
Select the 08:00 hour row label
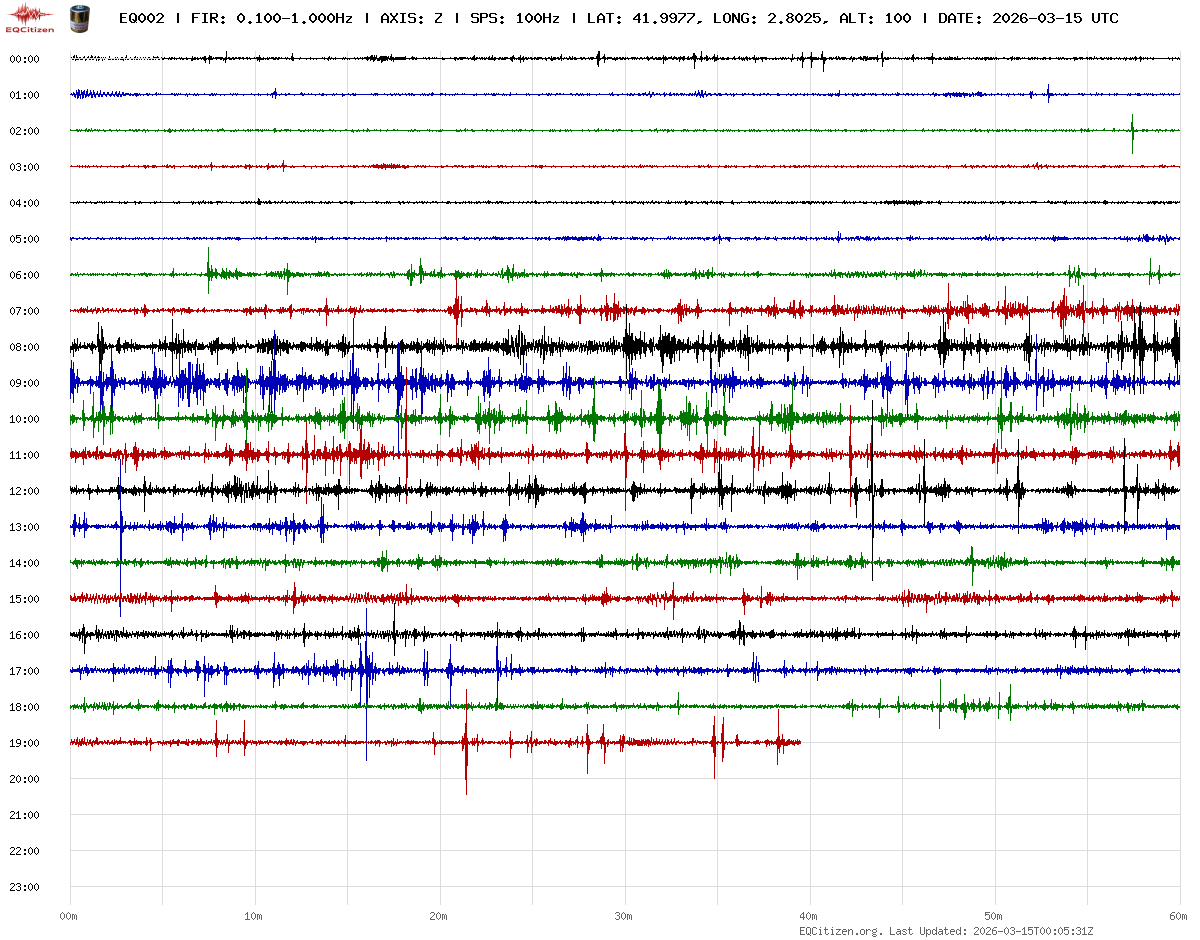click(x=24, y=347)
